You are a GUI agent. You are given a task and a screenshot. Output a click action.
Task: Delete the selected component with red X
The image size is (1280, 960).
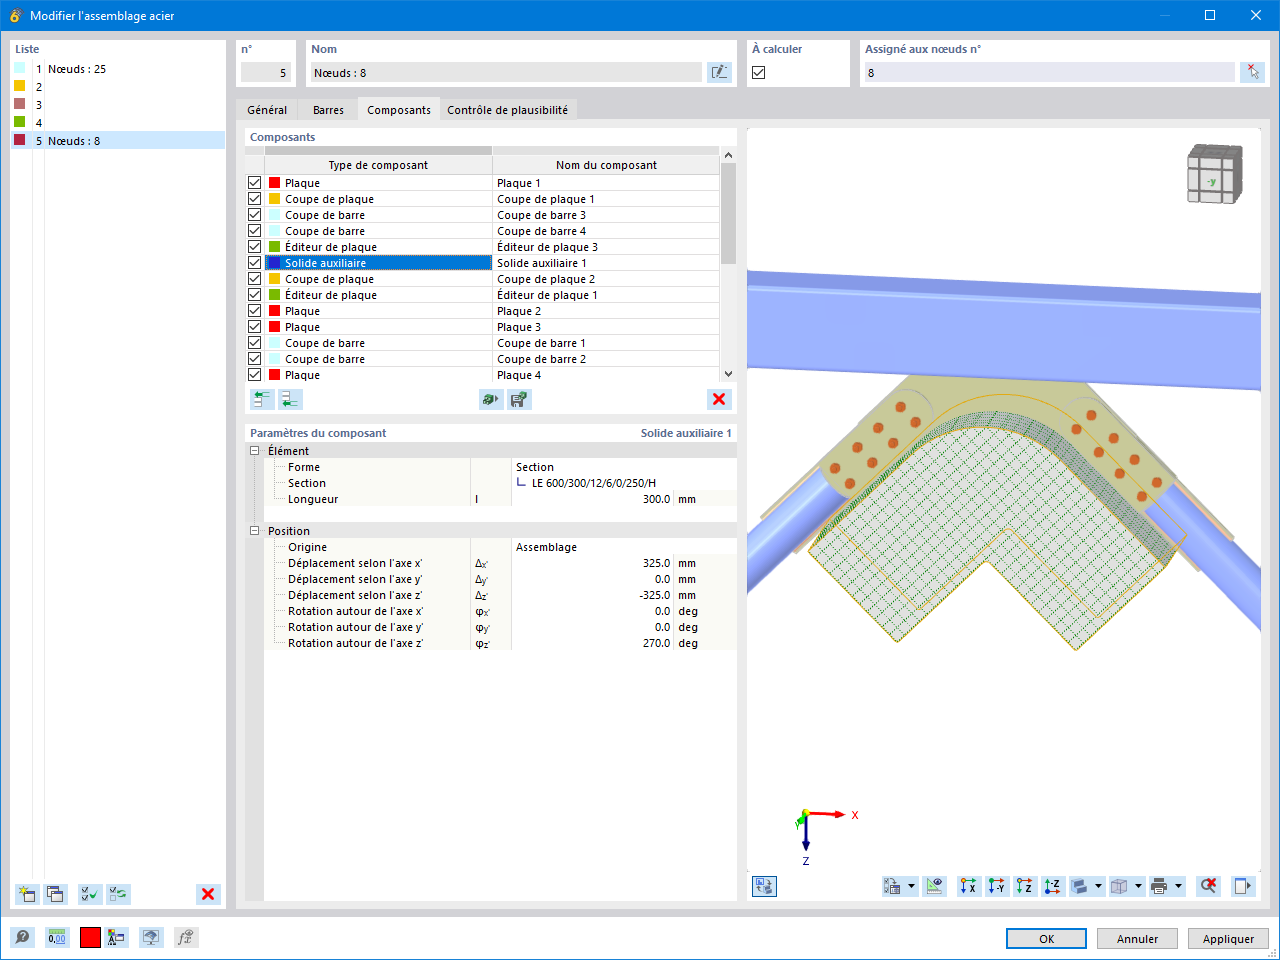[x=719, y=399]
